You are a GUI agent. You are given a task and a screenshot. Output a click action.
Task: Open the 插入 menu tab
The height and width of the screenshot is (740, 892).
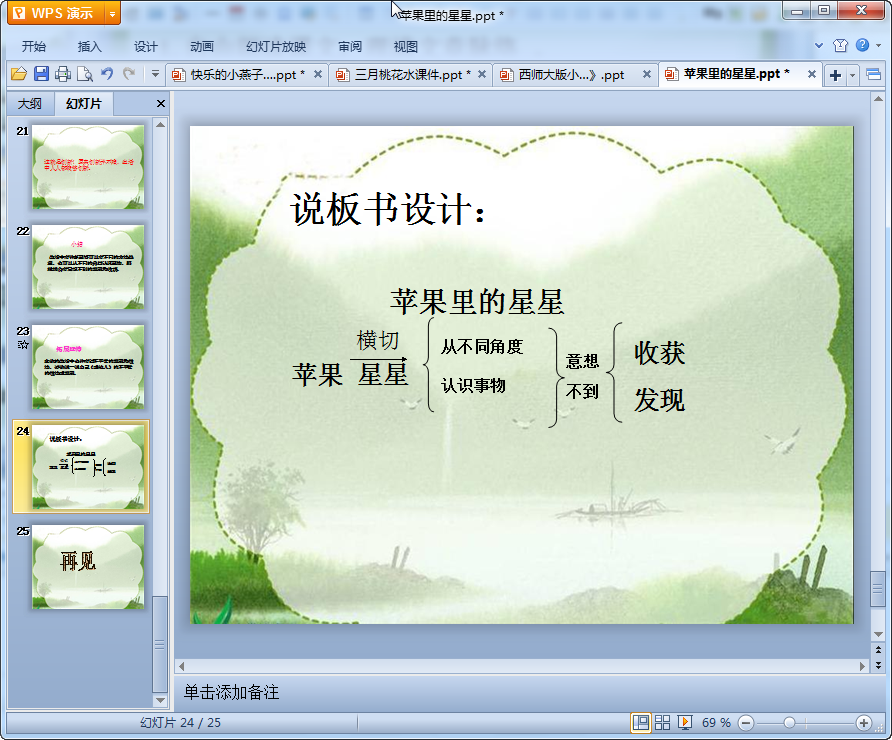coord(89,47)
